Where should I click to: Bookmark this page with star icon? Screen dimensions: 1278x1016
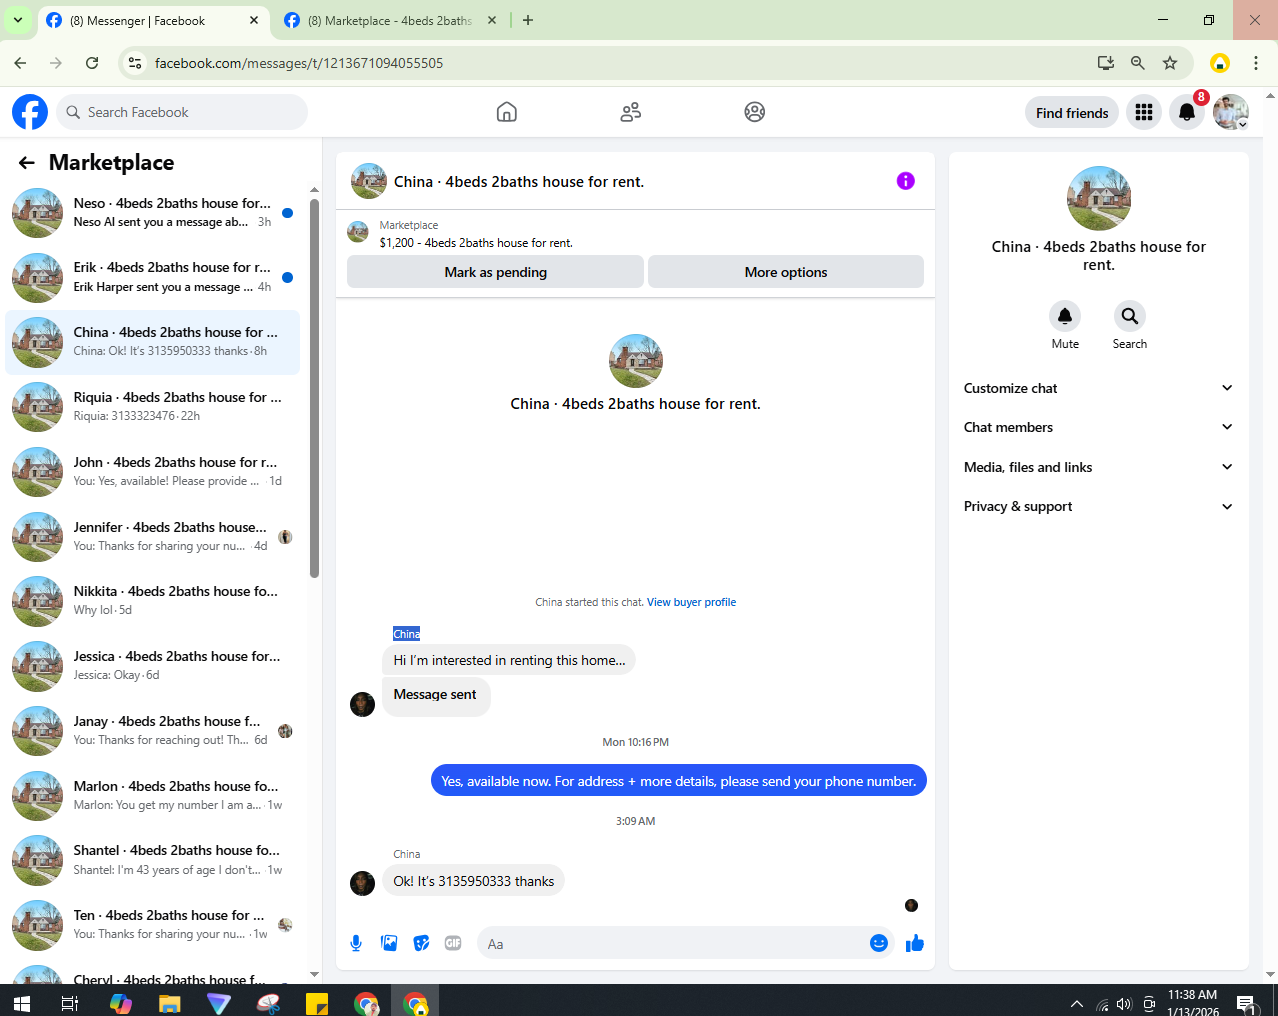point(1170,63)
